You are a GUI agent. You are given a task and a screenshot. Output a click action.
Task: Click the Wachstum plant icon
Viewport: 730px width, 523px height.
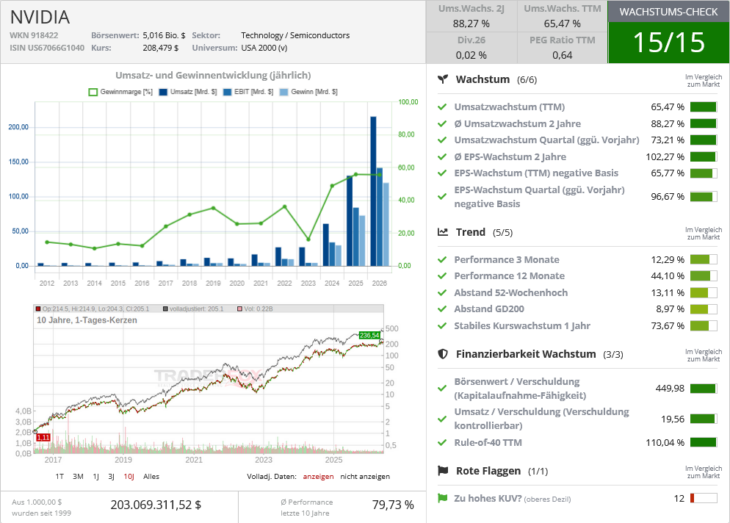[x=443, y=79]
